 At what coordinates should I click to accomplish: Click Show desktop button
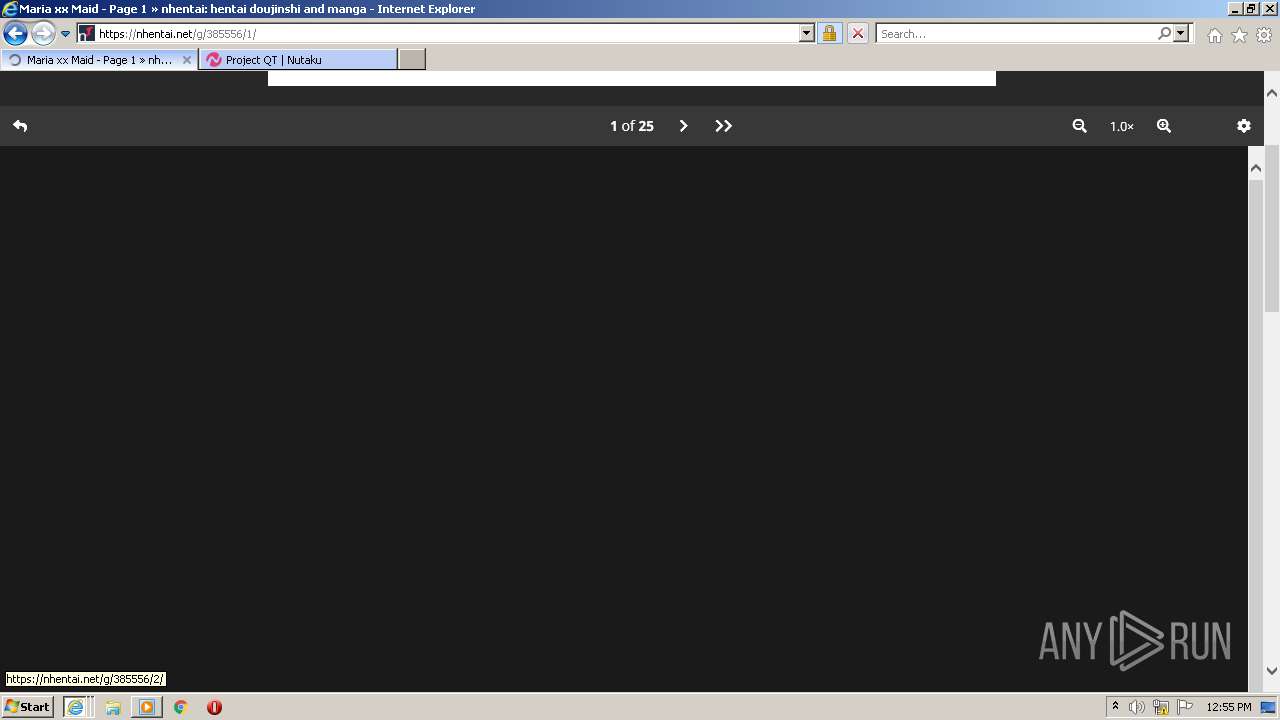(x=1269, y=707)
